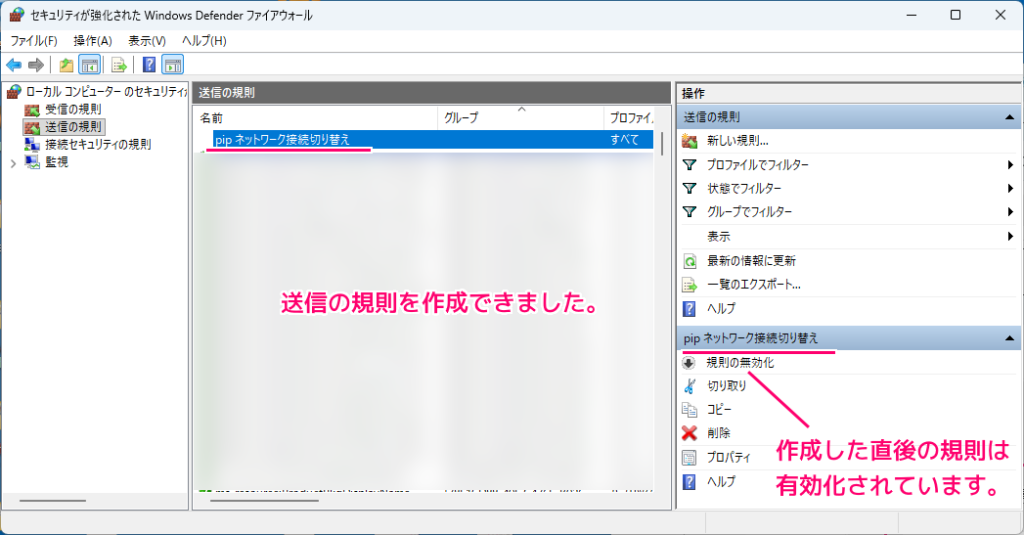Click the firewall app icon in title bar

coord(16,14)
